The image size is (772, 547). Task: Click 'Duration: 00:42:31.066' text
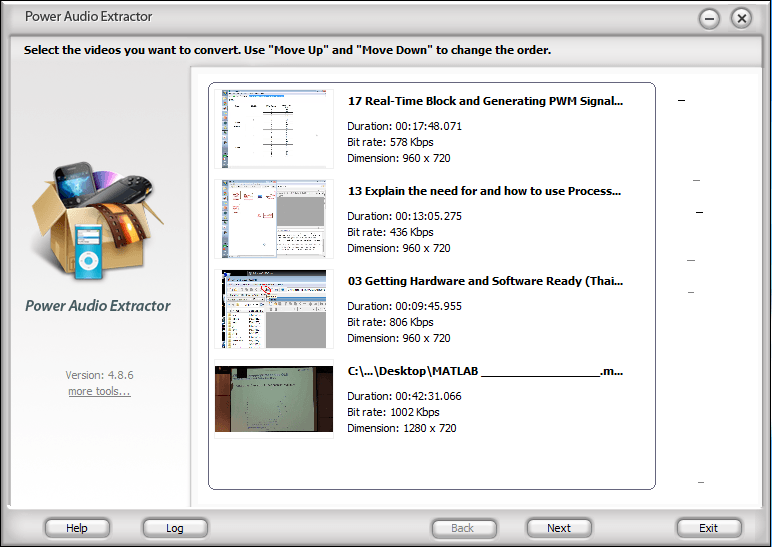tap(405, 396)
